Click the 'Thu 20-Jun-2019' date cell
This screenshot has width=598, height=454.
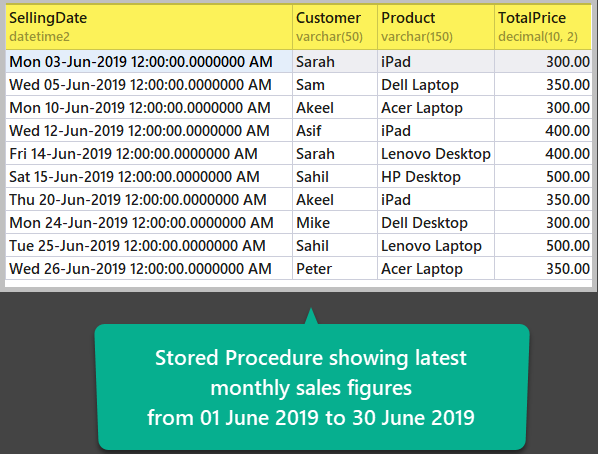pos(149,200)
